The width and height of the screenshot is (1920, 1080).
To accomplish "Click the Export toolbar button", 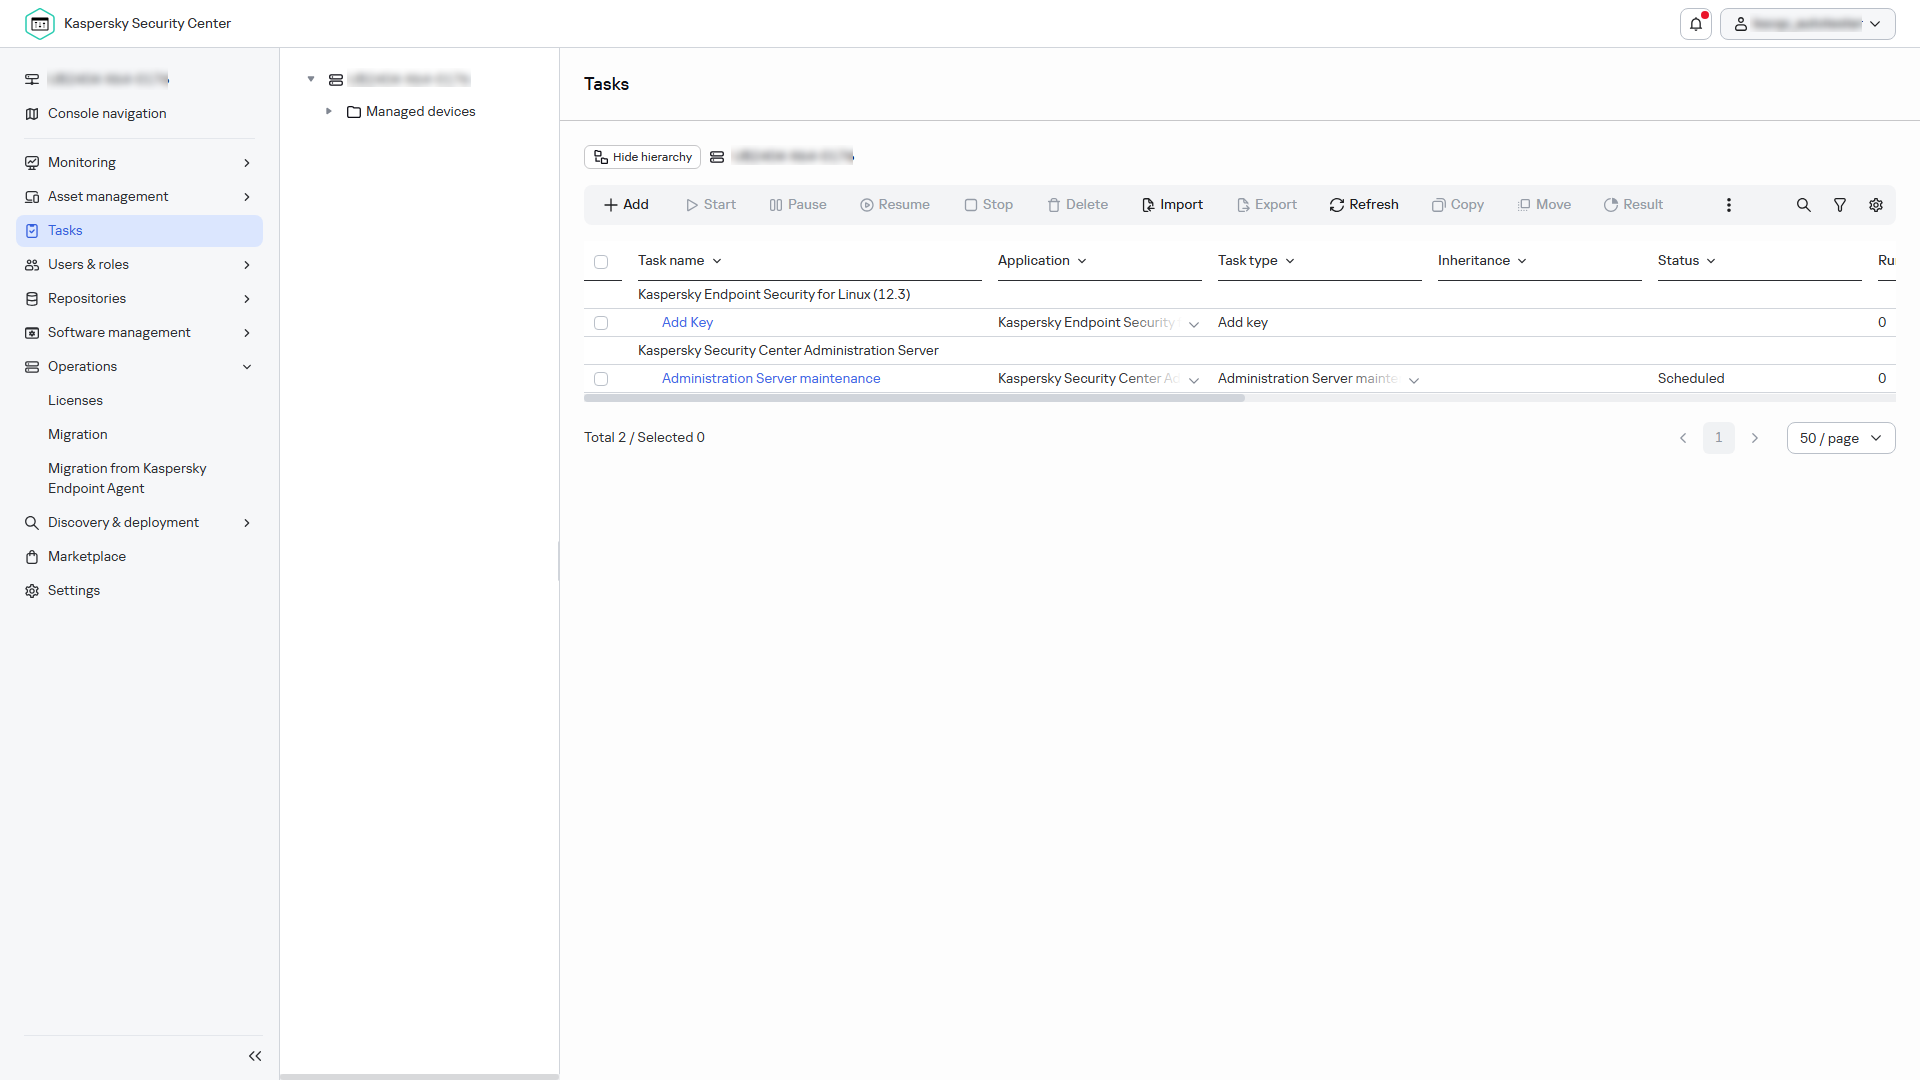I will click(1267, 205).
